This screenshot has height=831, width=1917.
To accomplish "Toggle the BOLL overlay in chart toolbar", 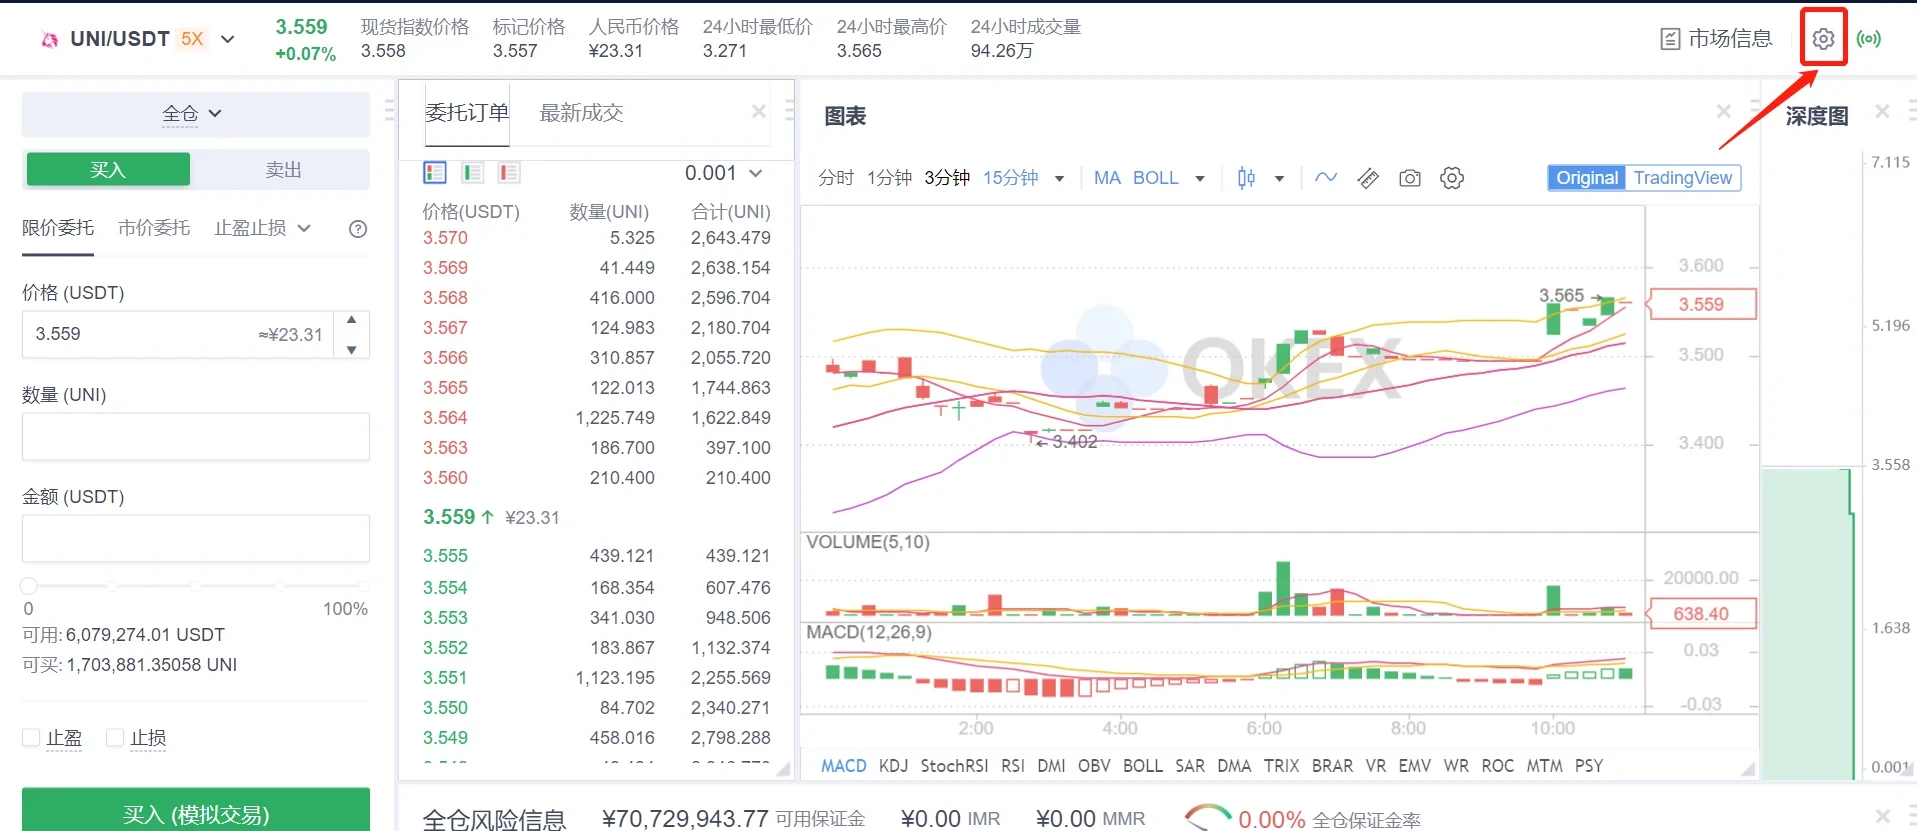I will (x=1156, y=178).
